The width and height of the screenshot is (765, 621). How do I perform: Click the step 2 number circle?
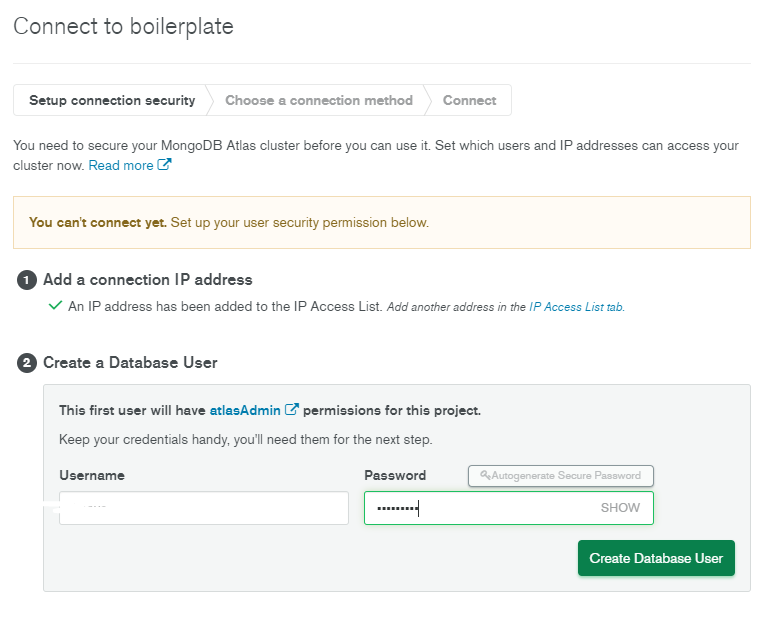point(27,363)
